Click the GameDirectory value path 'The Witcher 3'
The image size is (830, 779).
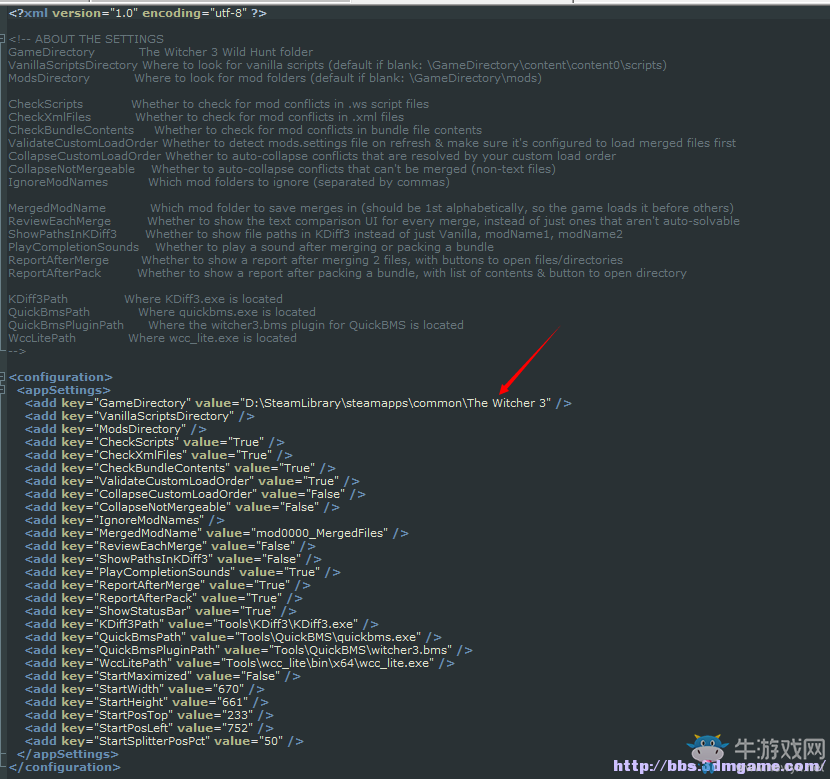tap(509, 403)
